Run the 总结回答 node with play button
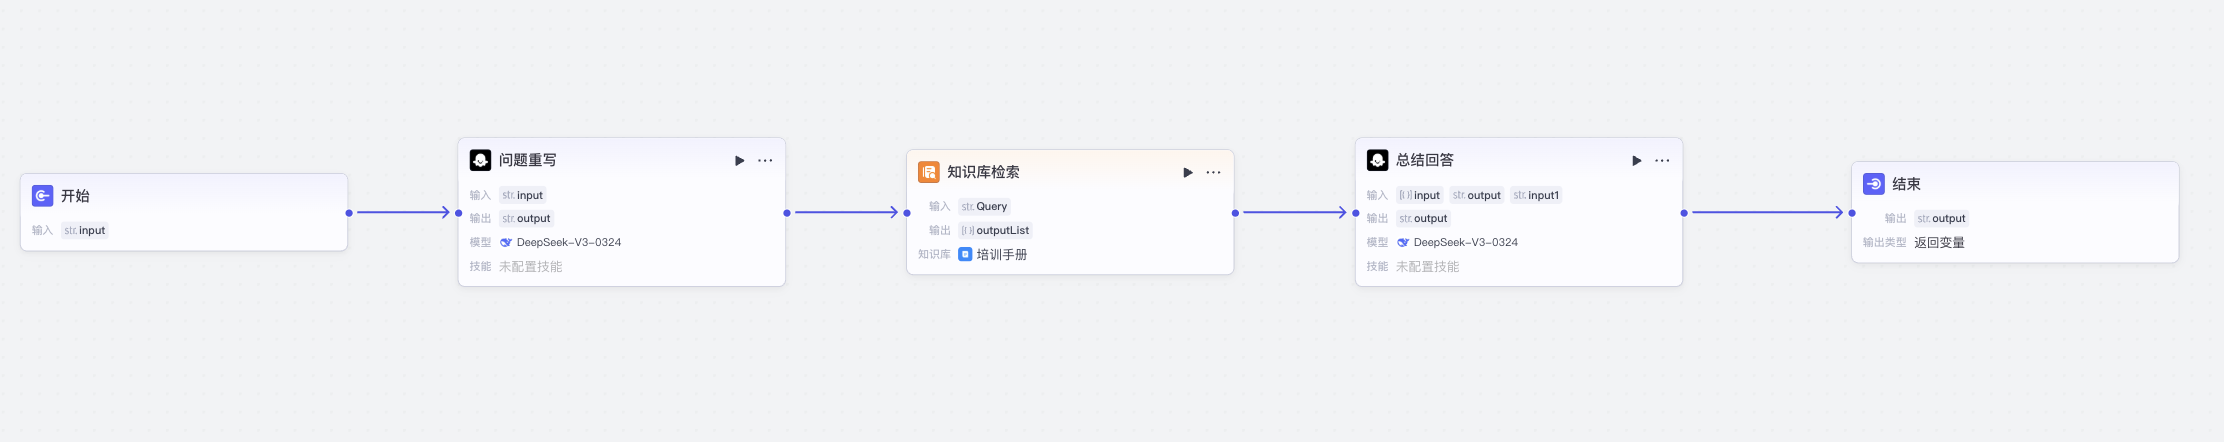The height and width of the screenshot is (442, 2224). [1637, 160]
